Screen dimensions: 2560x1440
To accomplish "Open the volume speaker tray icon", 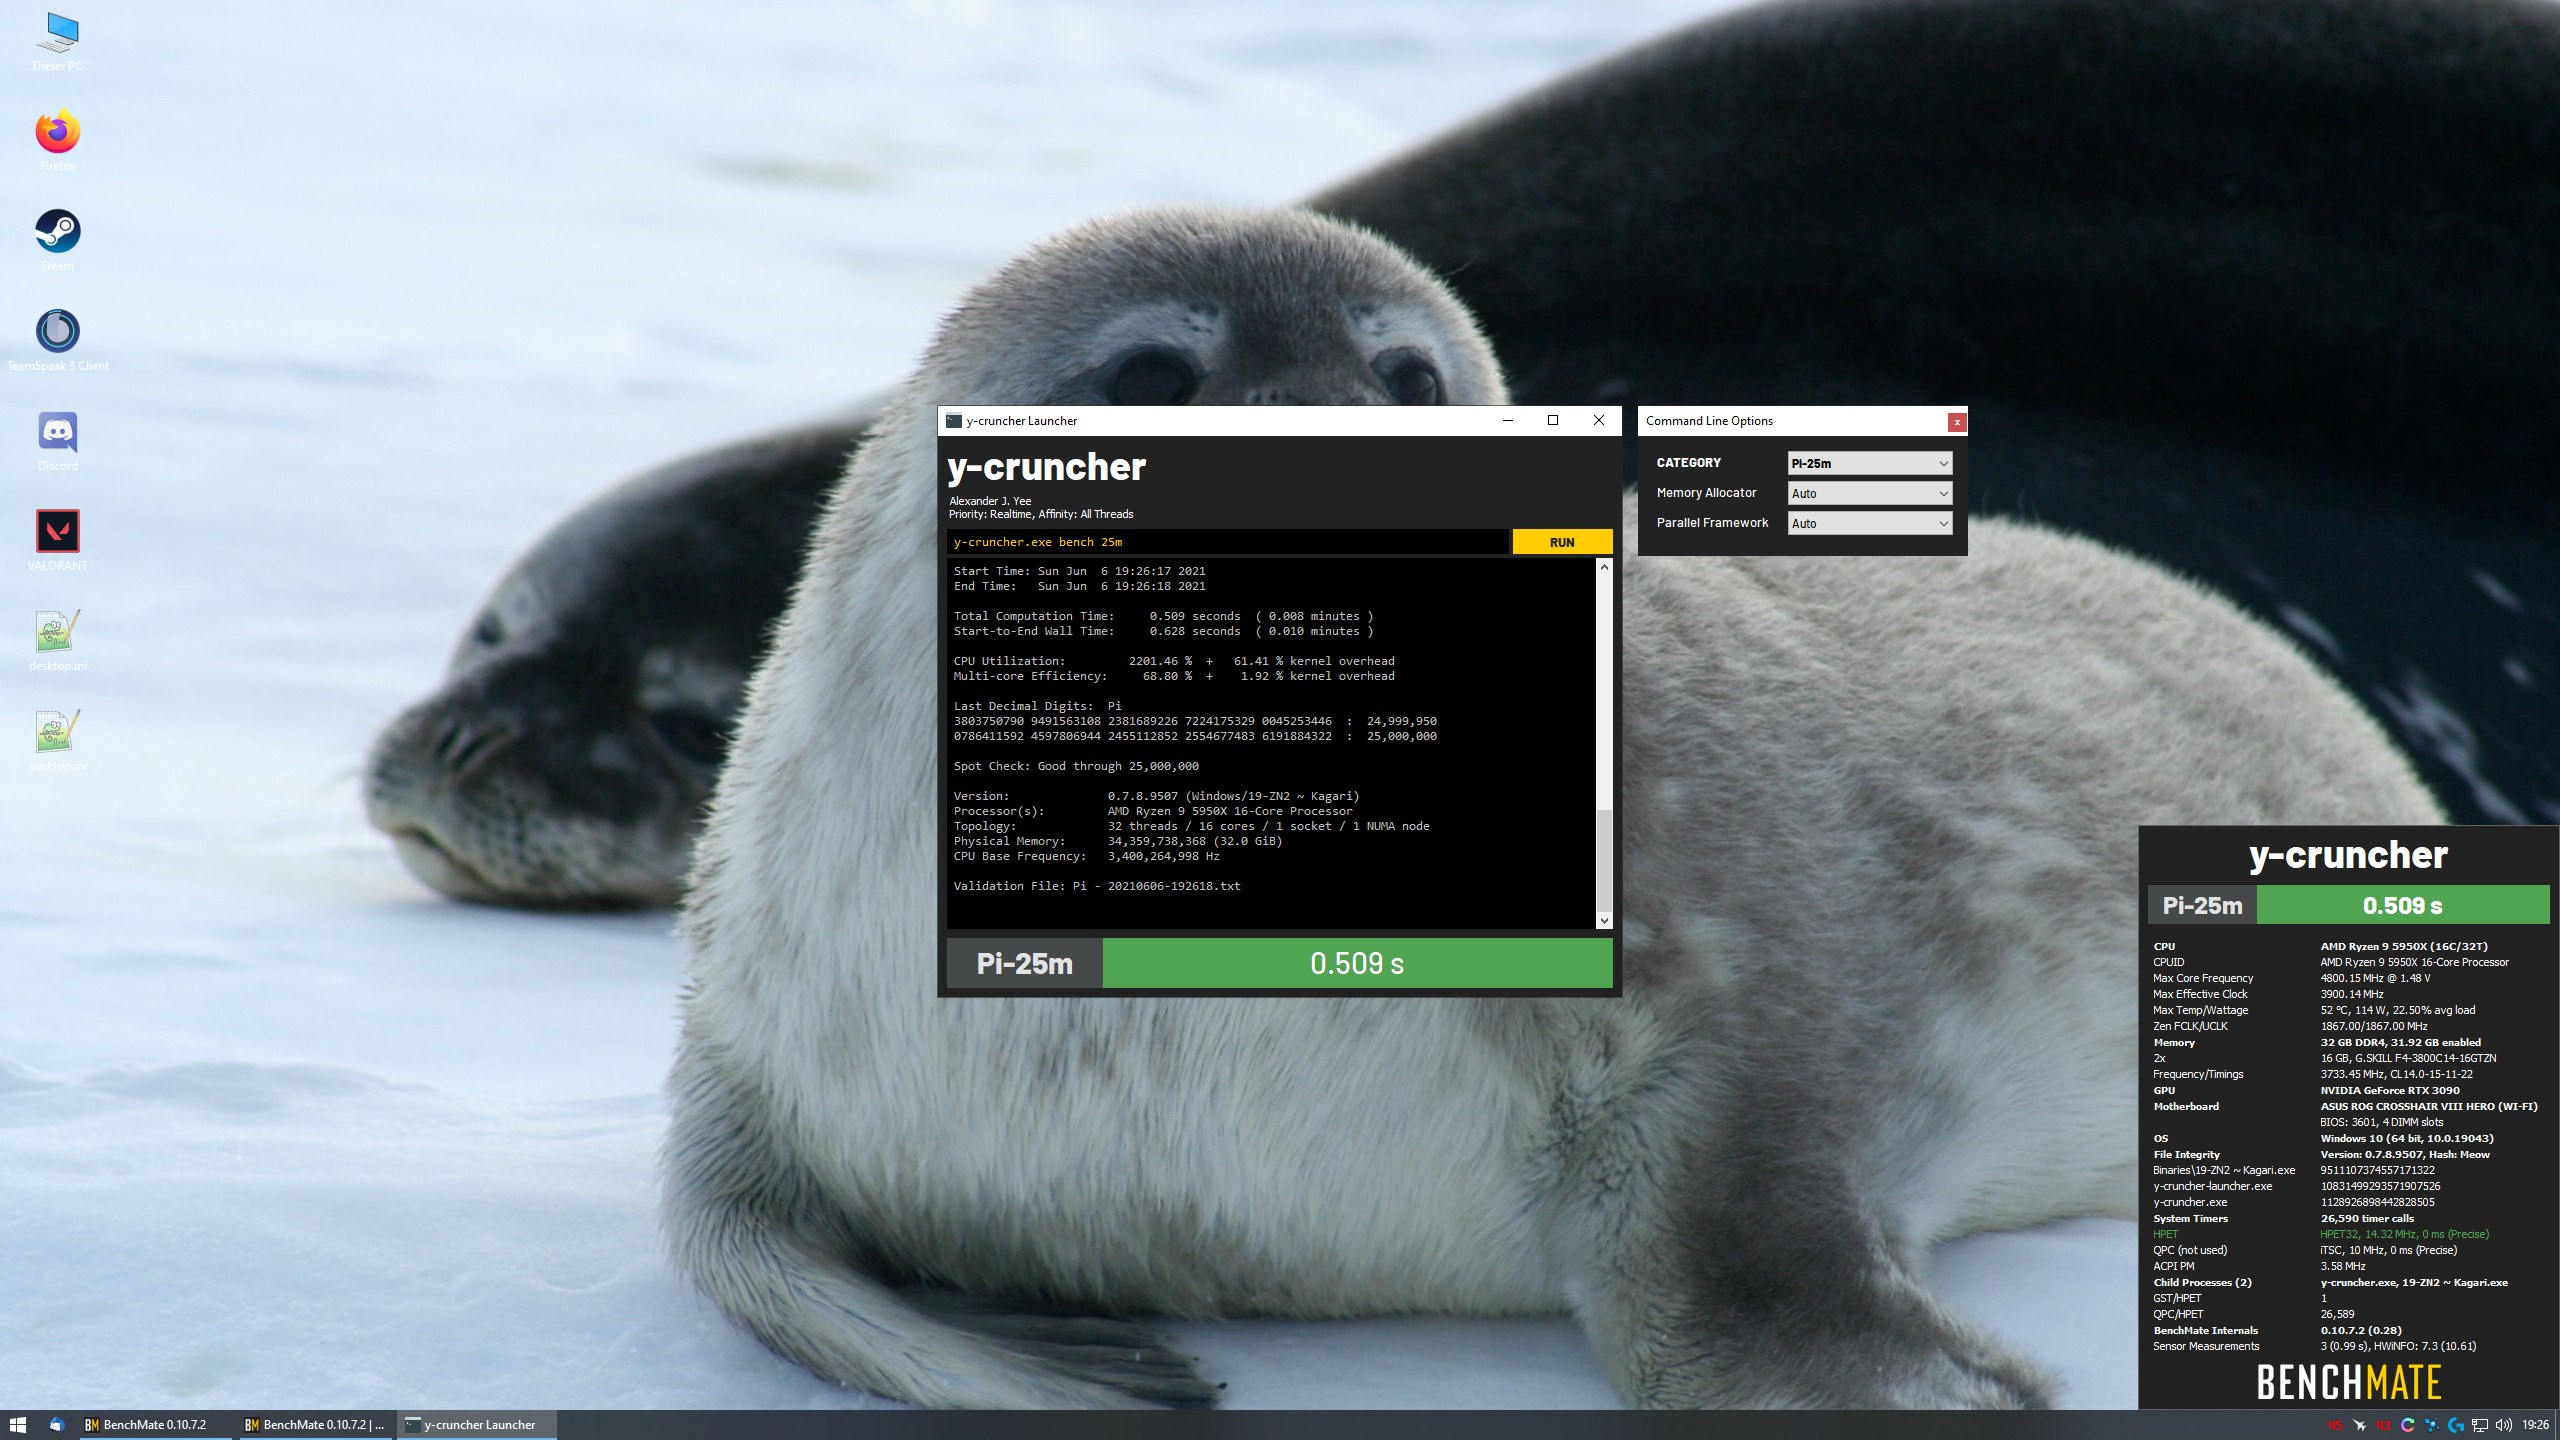I will [2503, 1425].
